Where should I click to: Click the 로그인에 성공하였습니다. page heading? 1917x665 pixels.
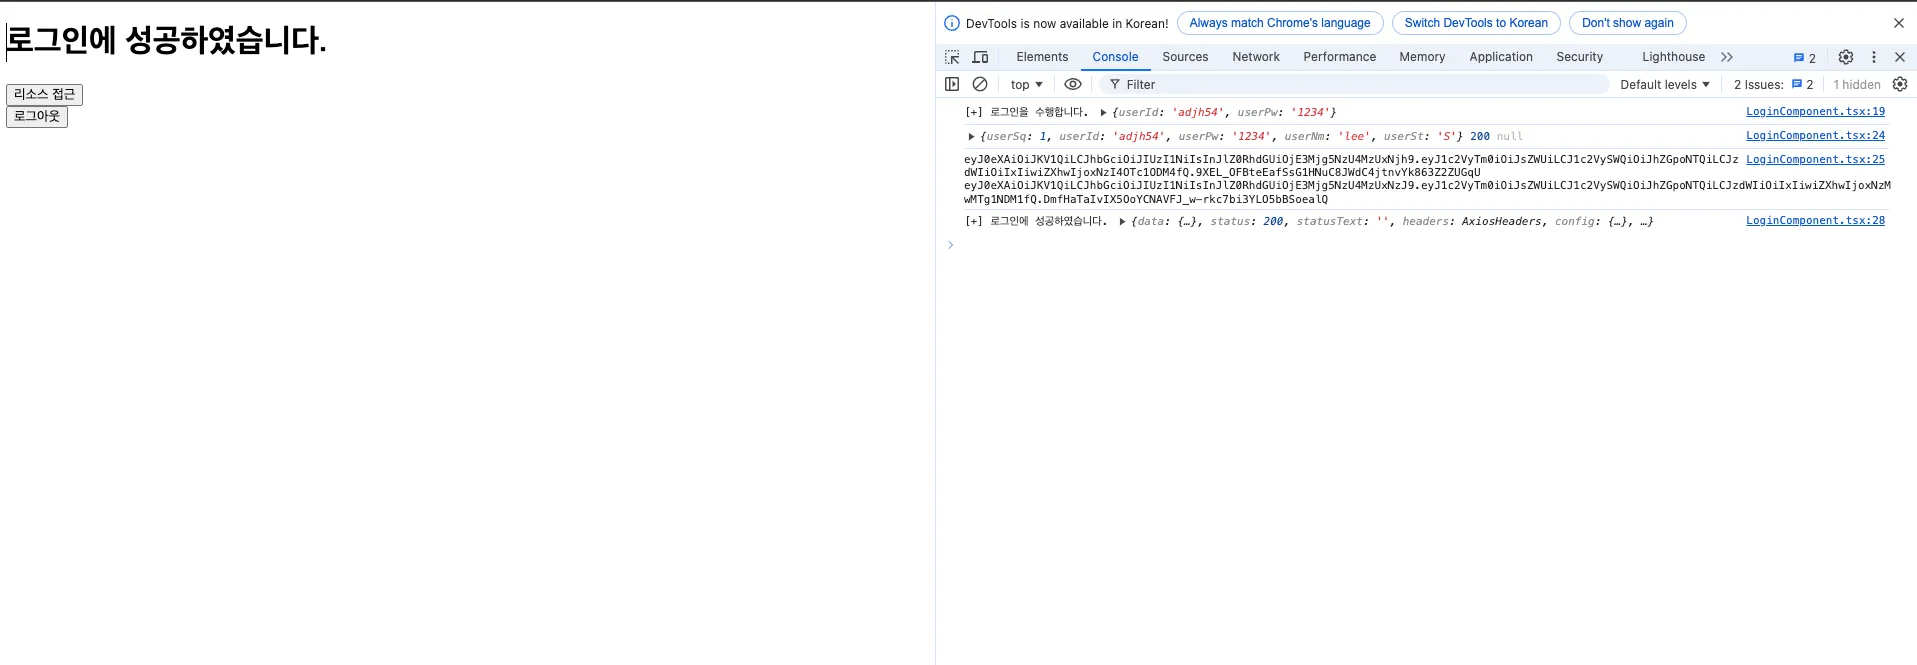click(x=166, y=40)
